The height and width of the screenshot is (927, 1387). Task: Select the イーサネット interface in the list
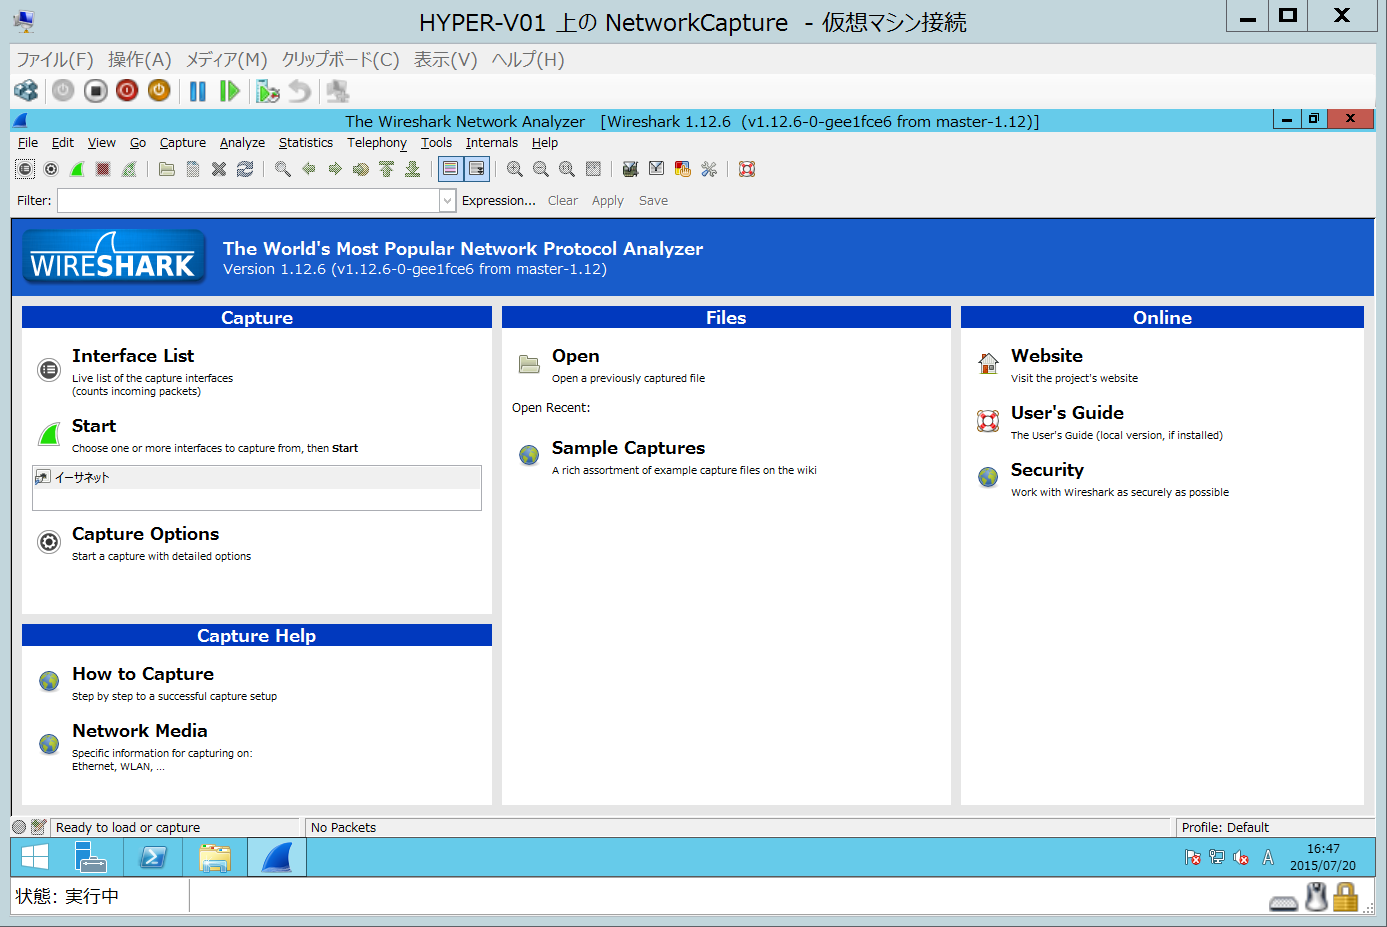[256, 478]
